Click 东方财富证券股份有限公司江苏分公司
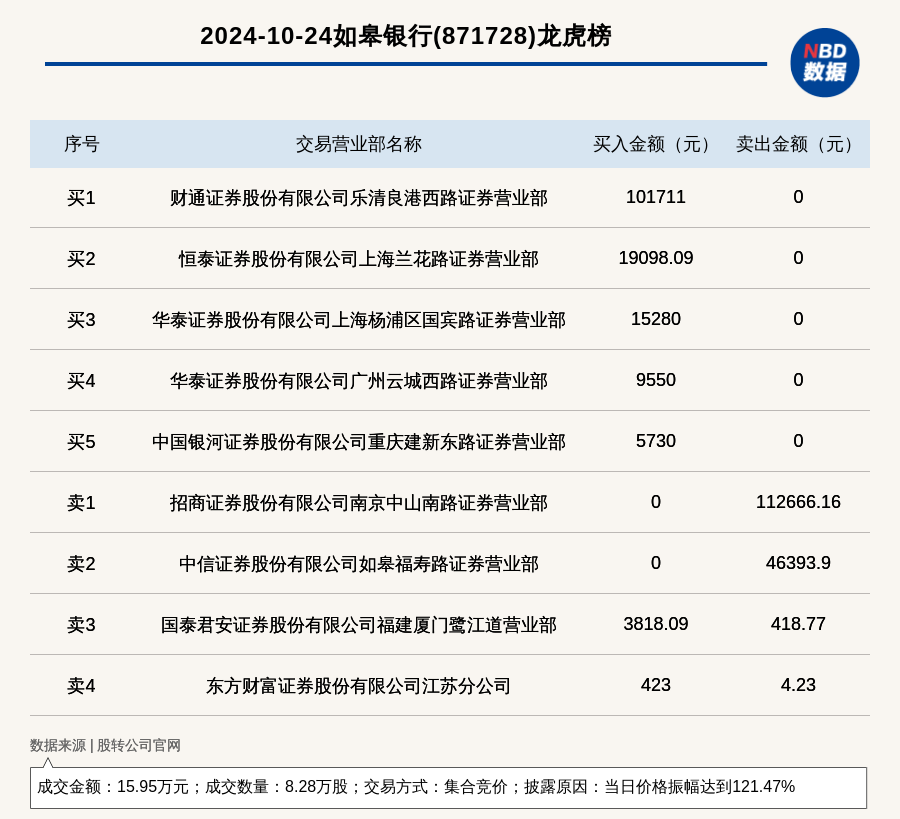 pyautogui.click(x=359, y=685)
